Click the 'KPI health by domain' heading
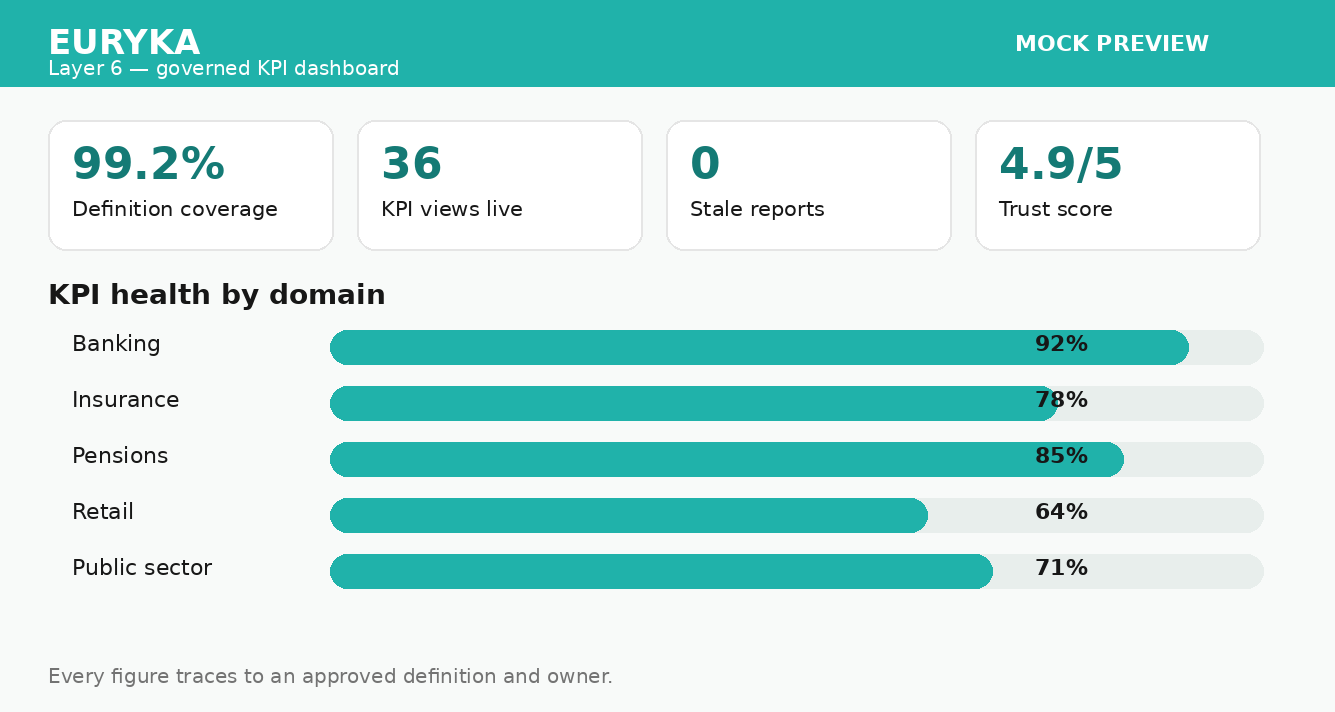 (x=217, y=295)
